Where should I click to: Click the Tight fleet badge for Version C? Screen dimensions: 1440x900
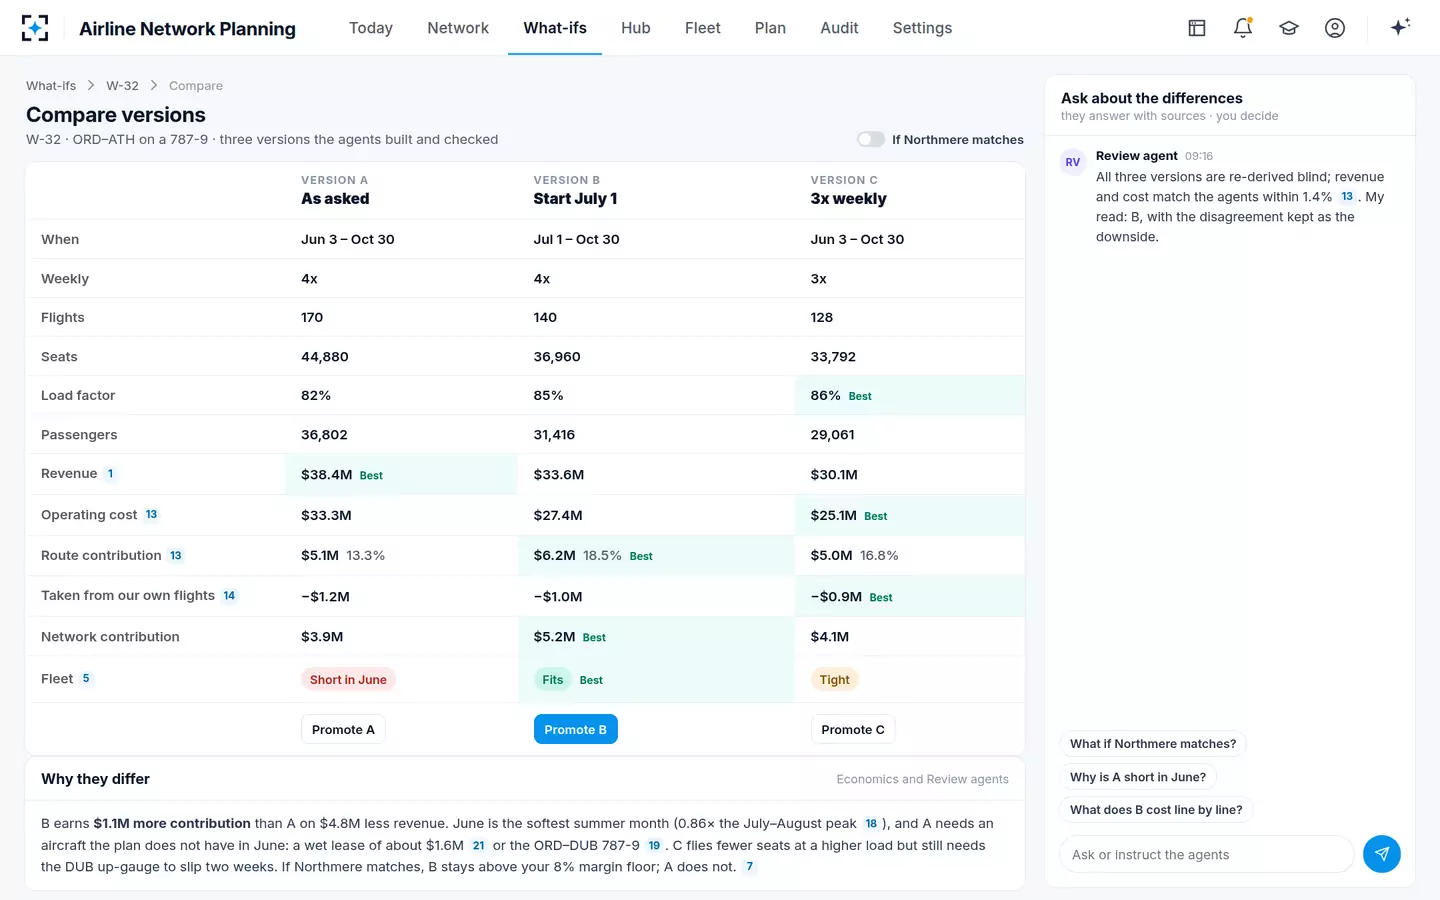pos(835,680)
